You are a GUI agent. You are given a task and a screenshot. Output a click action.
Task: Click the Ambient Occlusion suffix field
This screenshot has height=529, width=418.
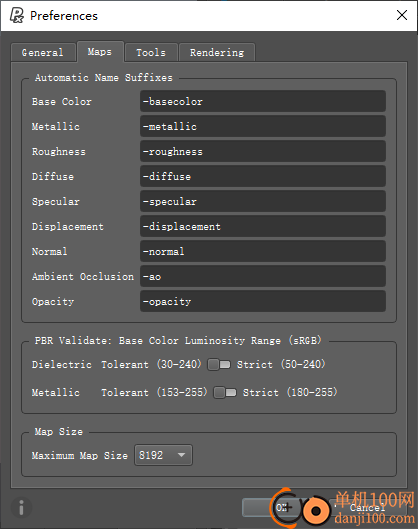coord(263,276)
